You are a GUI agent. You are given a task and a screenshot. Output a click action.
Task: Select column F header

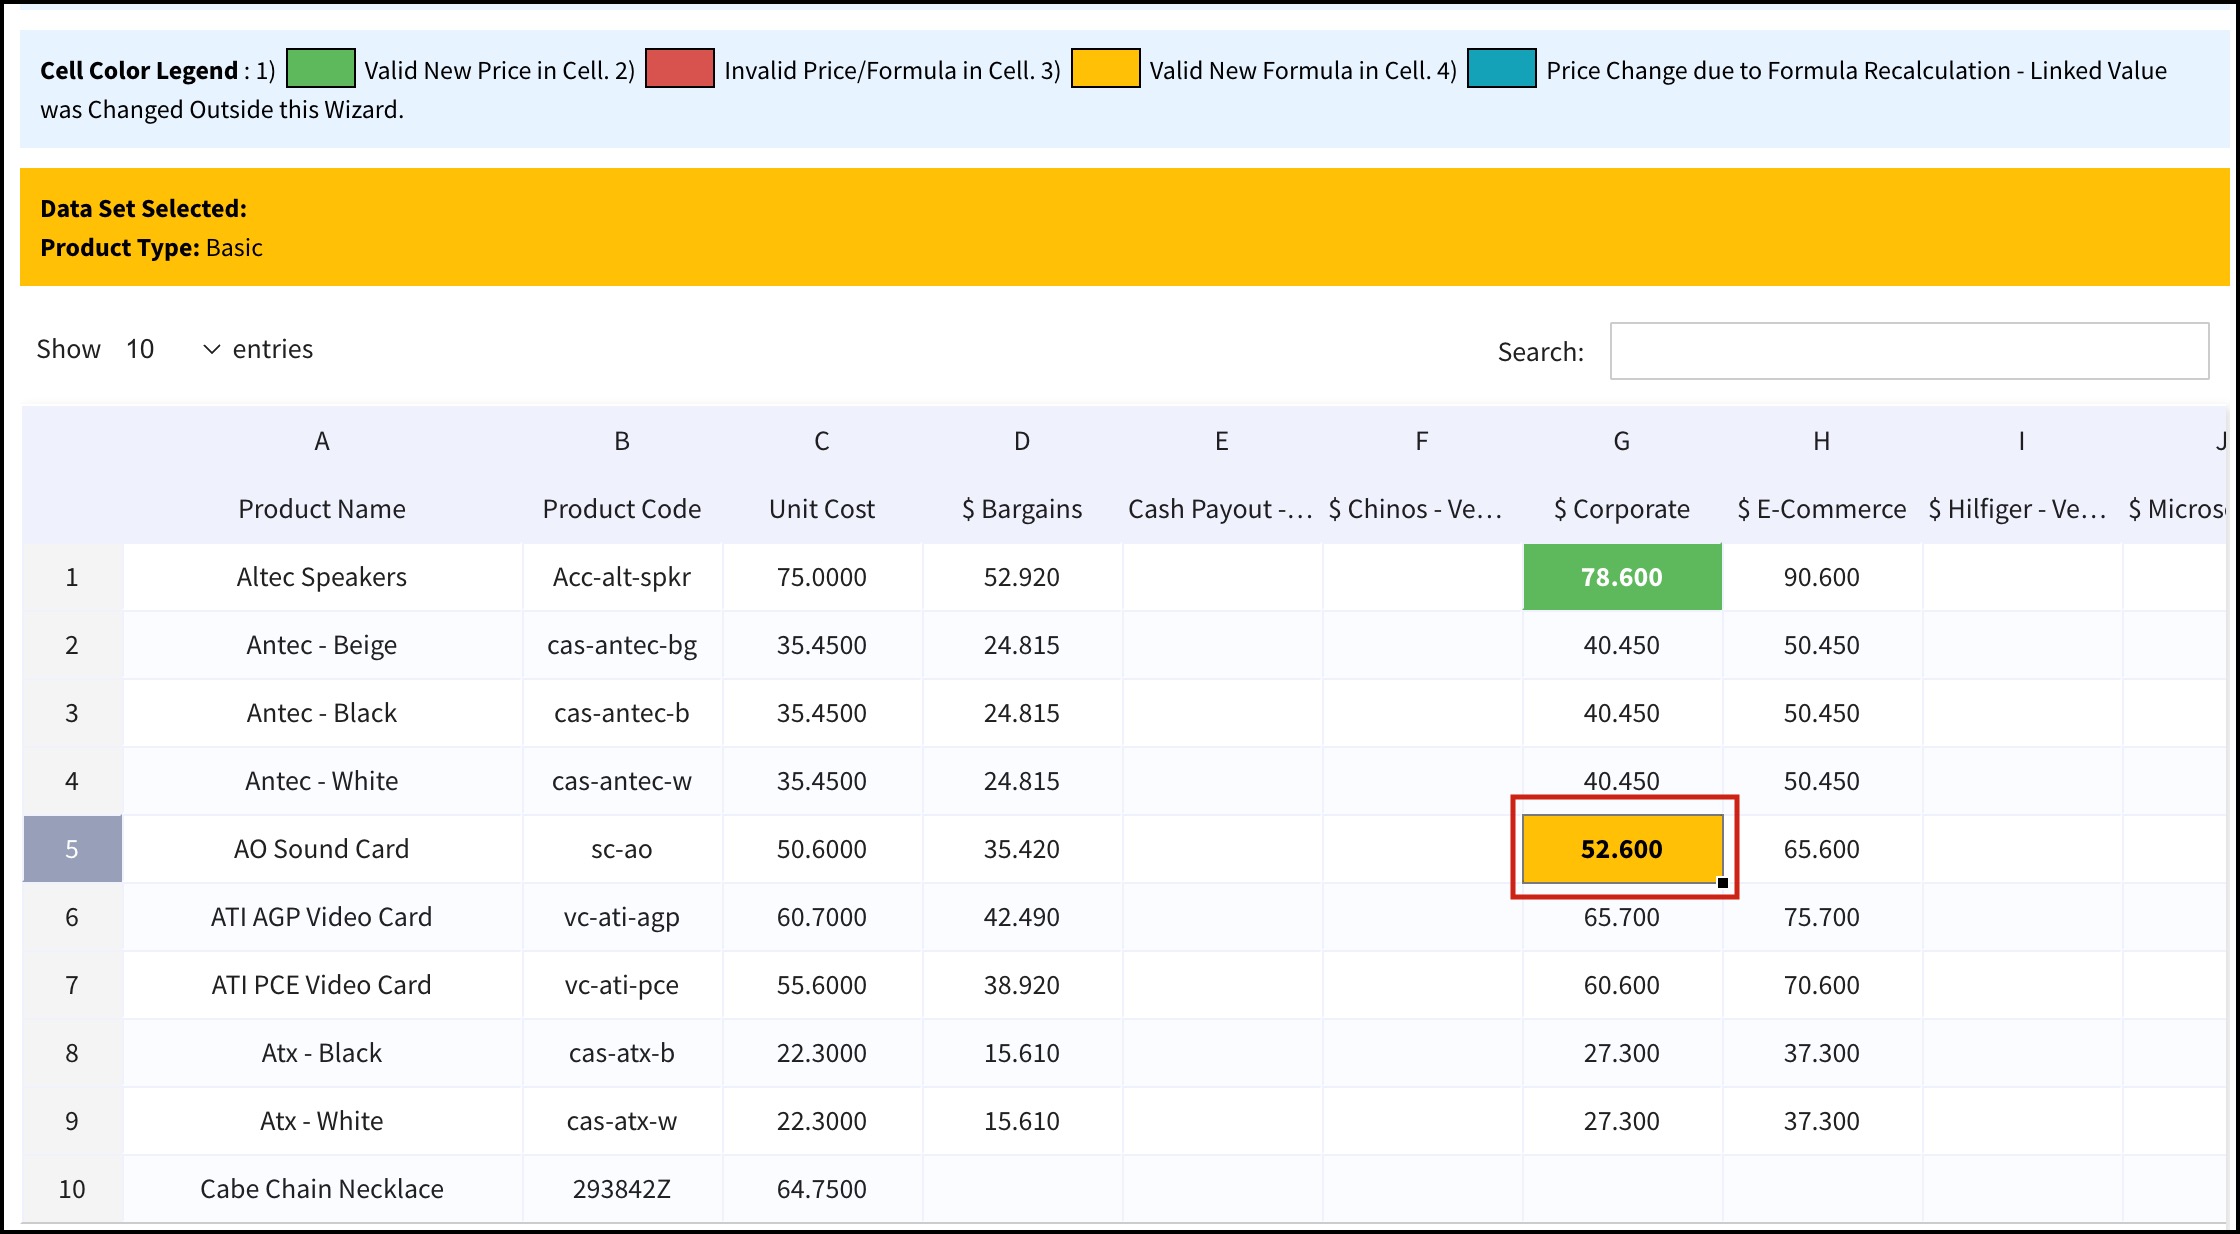pos(1422,441)
